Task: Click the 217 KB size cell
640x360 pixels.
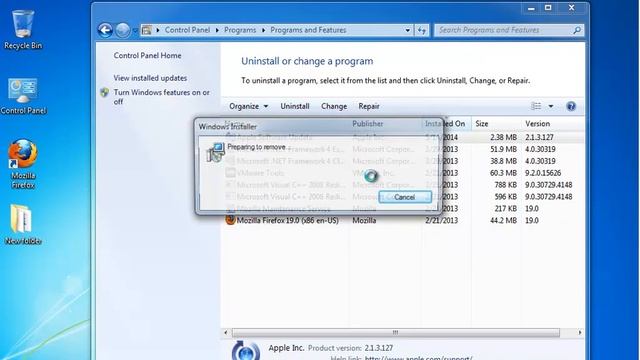Action: [x=505, y=209]
